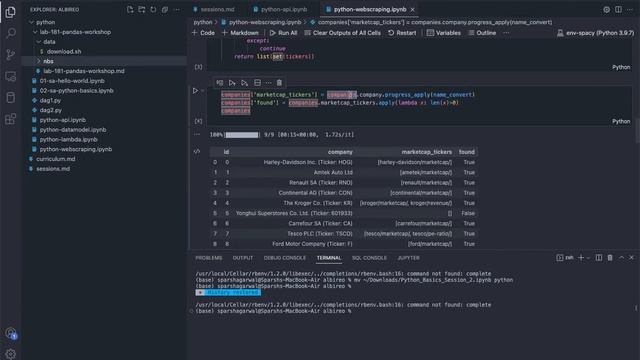Kill the terminal with trash icon
The image size is (640, 360).
coord(610,258)
